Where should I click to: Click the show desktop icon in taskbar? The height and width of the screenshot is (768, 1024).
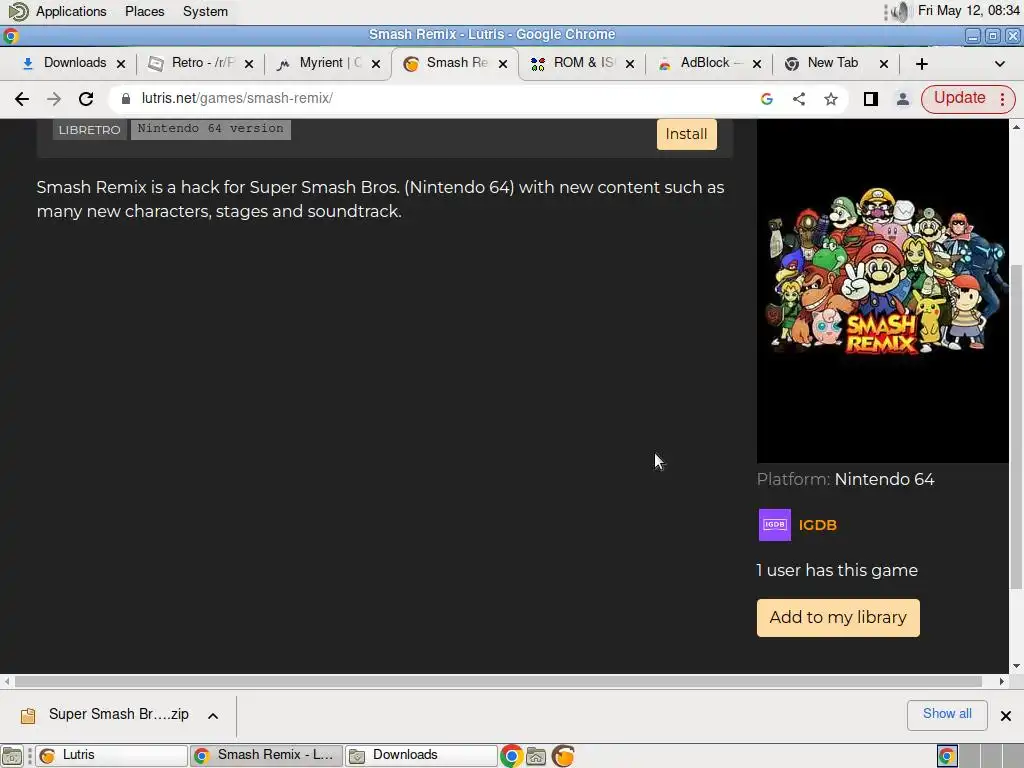point(12,756)
